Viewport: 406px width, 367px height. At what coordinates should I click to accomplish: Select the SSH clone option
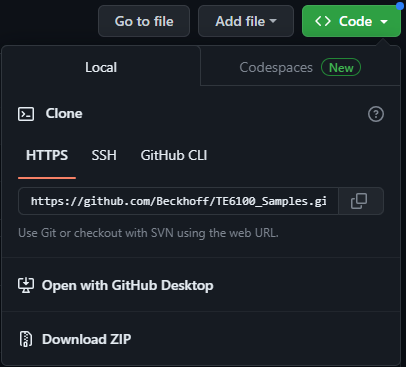pos(104,156)
